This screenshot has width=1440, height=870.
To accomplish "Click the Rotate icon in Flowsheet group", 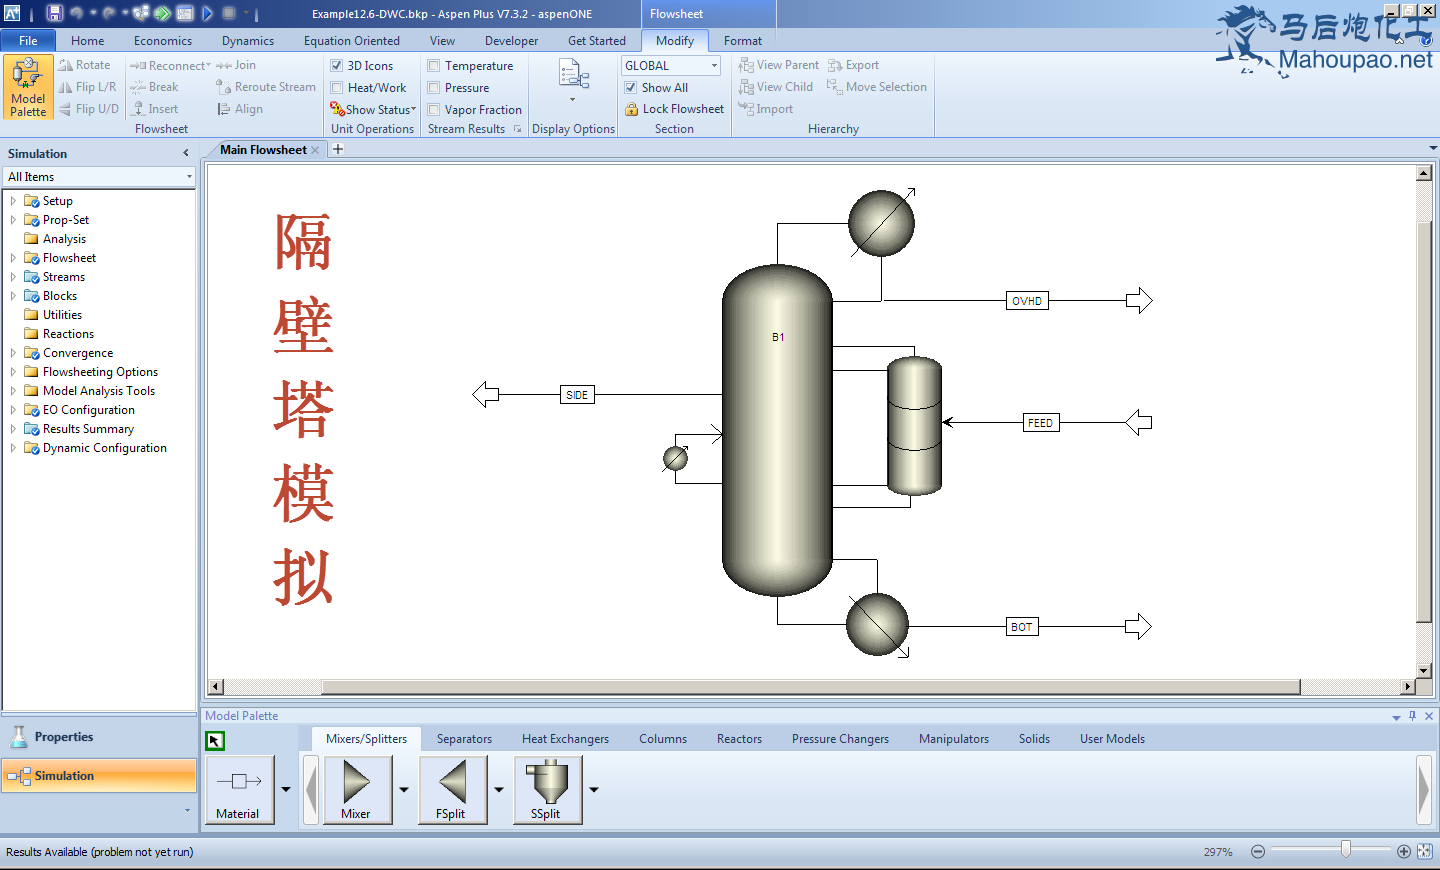I will click(66, 65).
